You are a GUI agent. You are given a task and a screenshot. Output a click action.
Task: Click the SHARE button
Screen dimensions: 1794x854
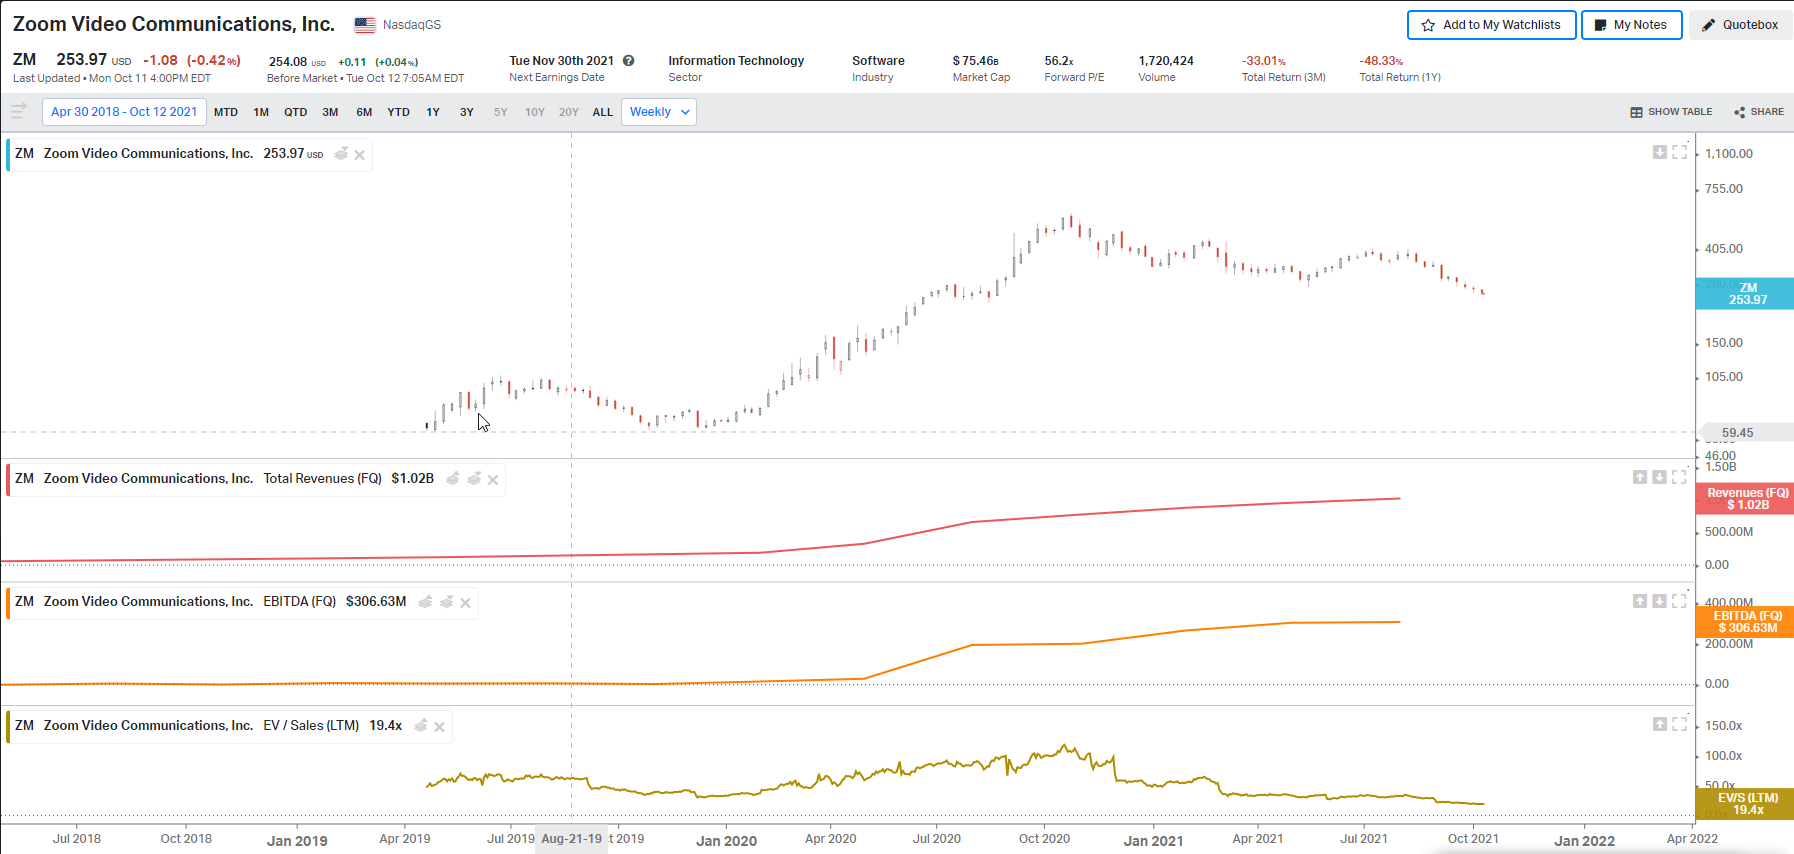(1759, 112)
